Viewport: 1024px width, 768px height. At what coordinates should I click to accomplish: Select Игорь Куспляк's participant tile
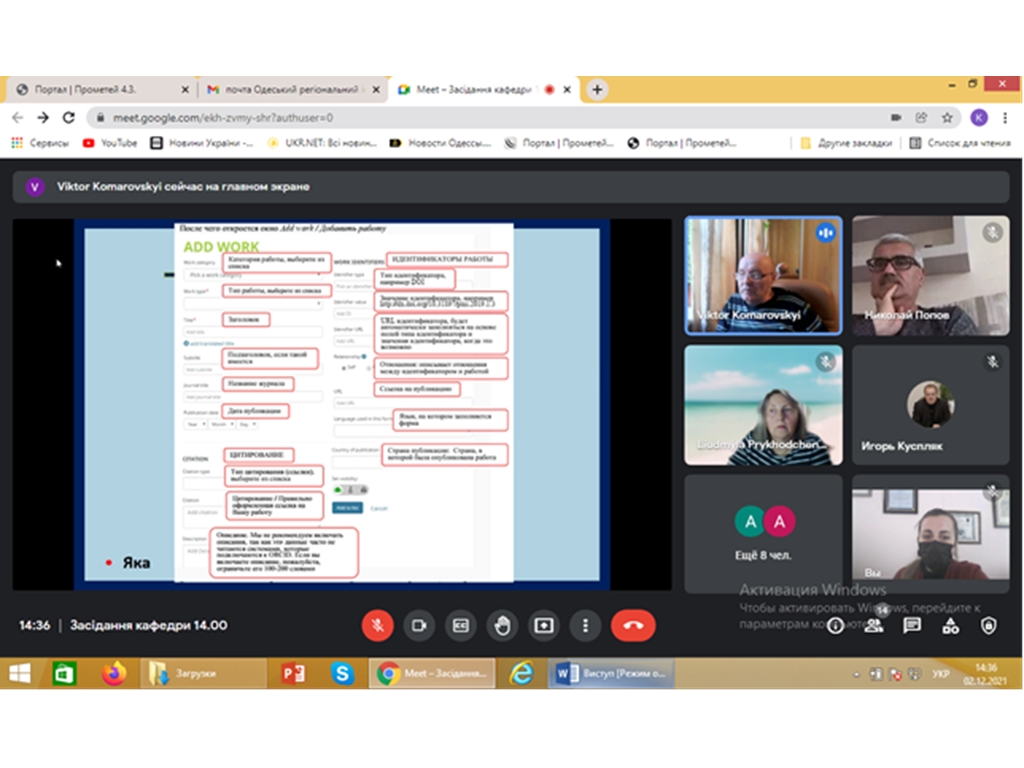pyautogui.click(x=931, y=406)
